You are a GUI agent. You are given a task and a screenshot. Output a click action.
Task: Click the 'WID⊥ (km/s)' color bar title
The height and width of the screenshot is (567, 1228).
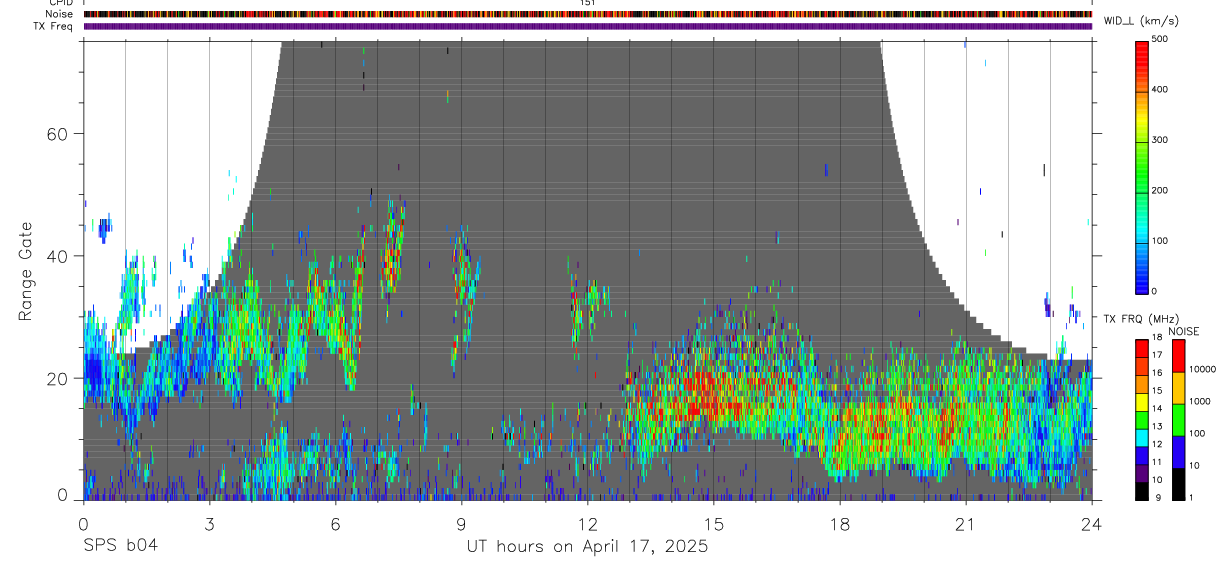pyautogui.click(x=1140, y=21)
